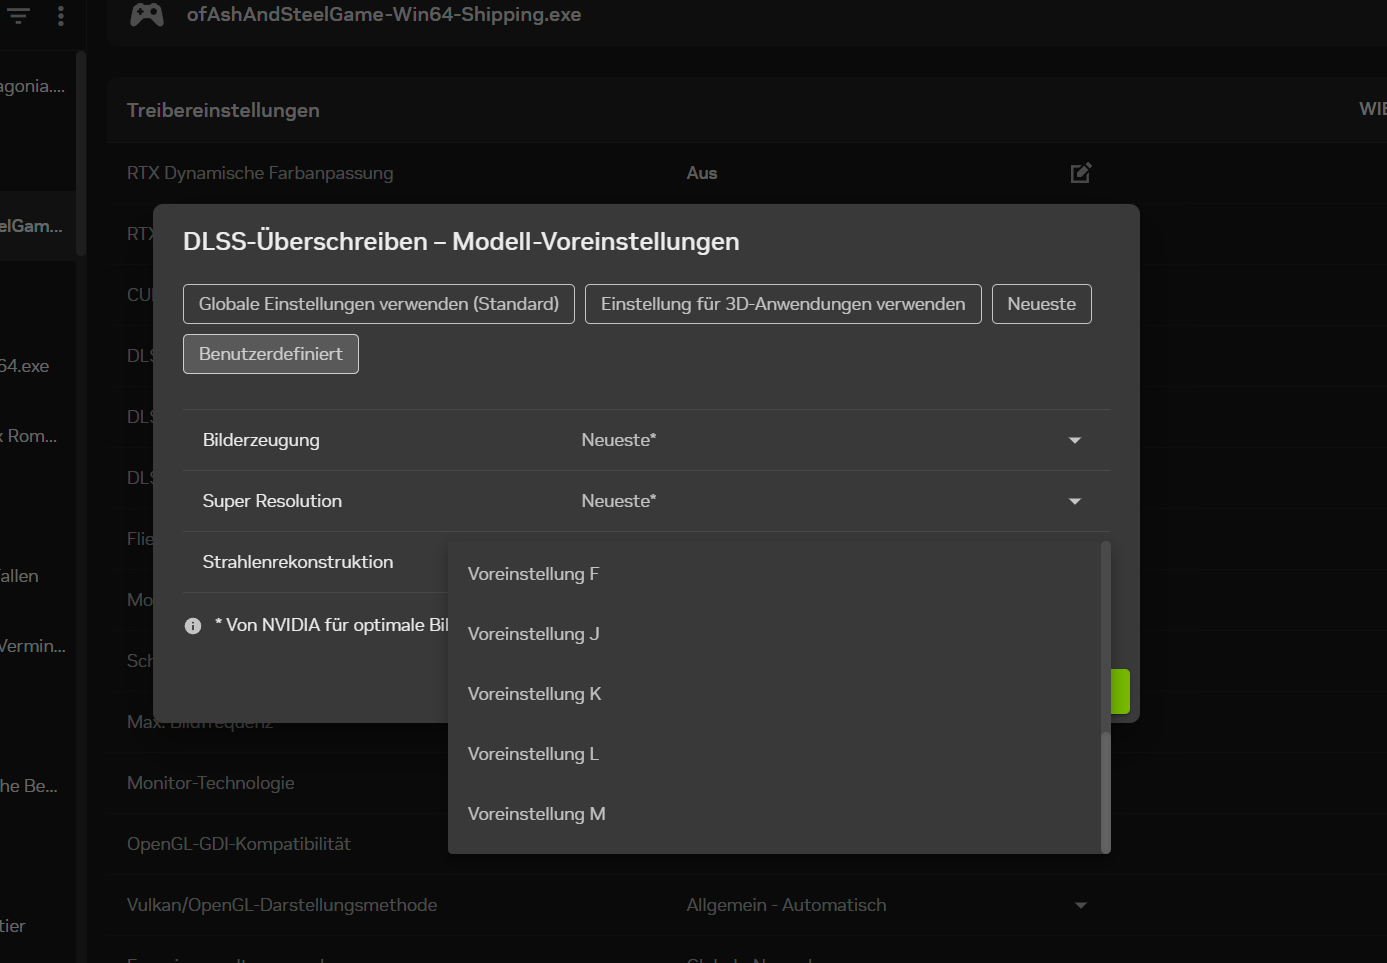Pick Voreinstellung F from the list

(774, 574)
